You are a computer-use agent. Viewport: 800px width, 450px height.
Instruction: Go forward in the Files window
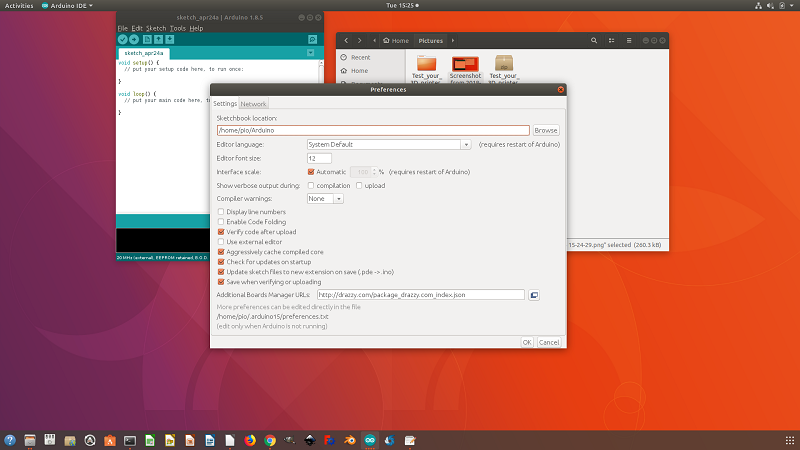pos(360,41)
